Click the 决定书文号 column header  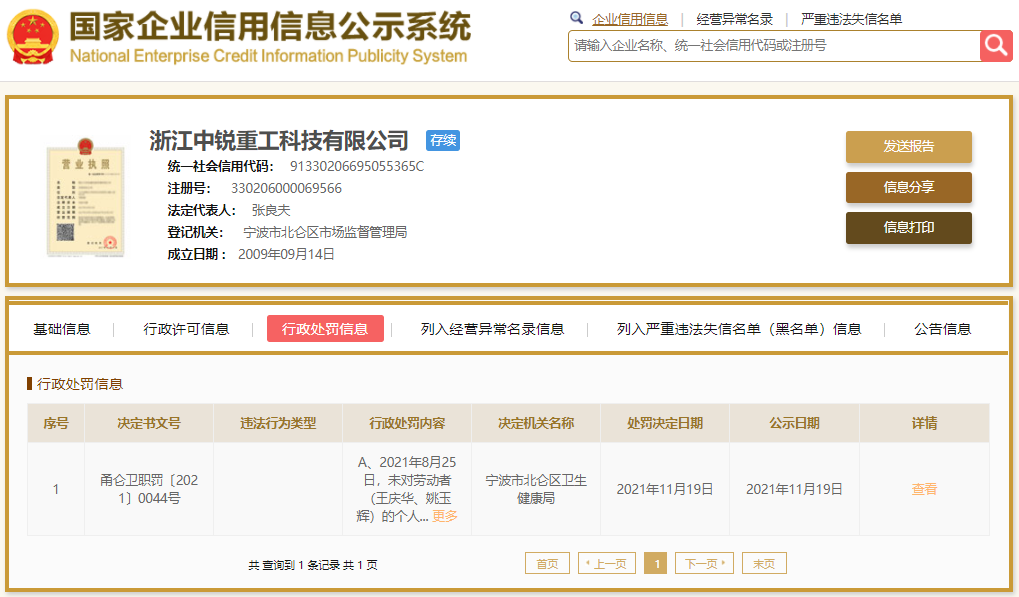tap(149, 424)
